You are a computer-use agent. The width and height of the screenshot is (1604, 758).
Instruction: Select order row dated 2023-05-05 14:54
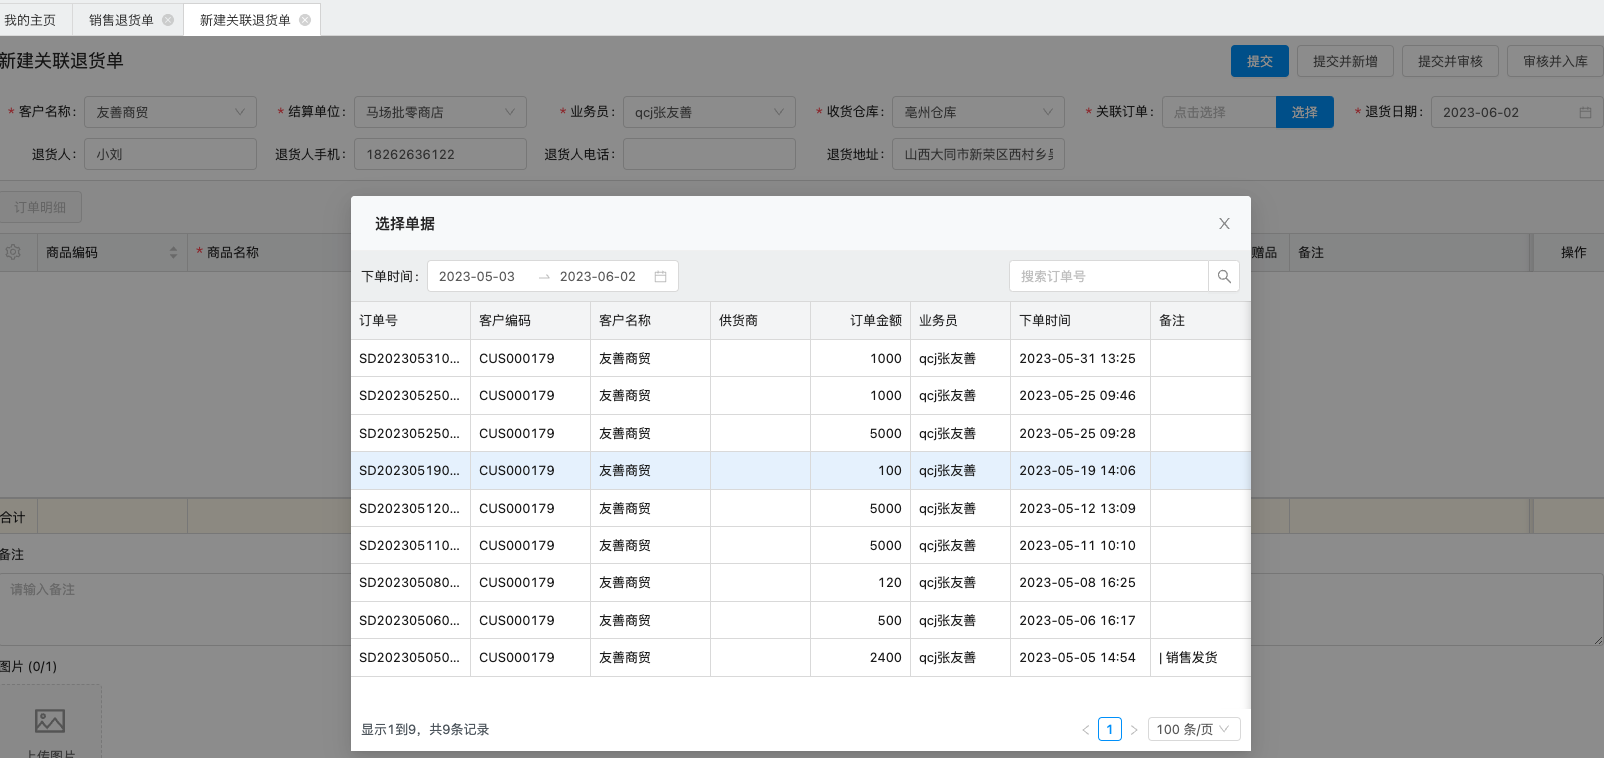click(x=800, y=657)
